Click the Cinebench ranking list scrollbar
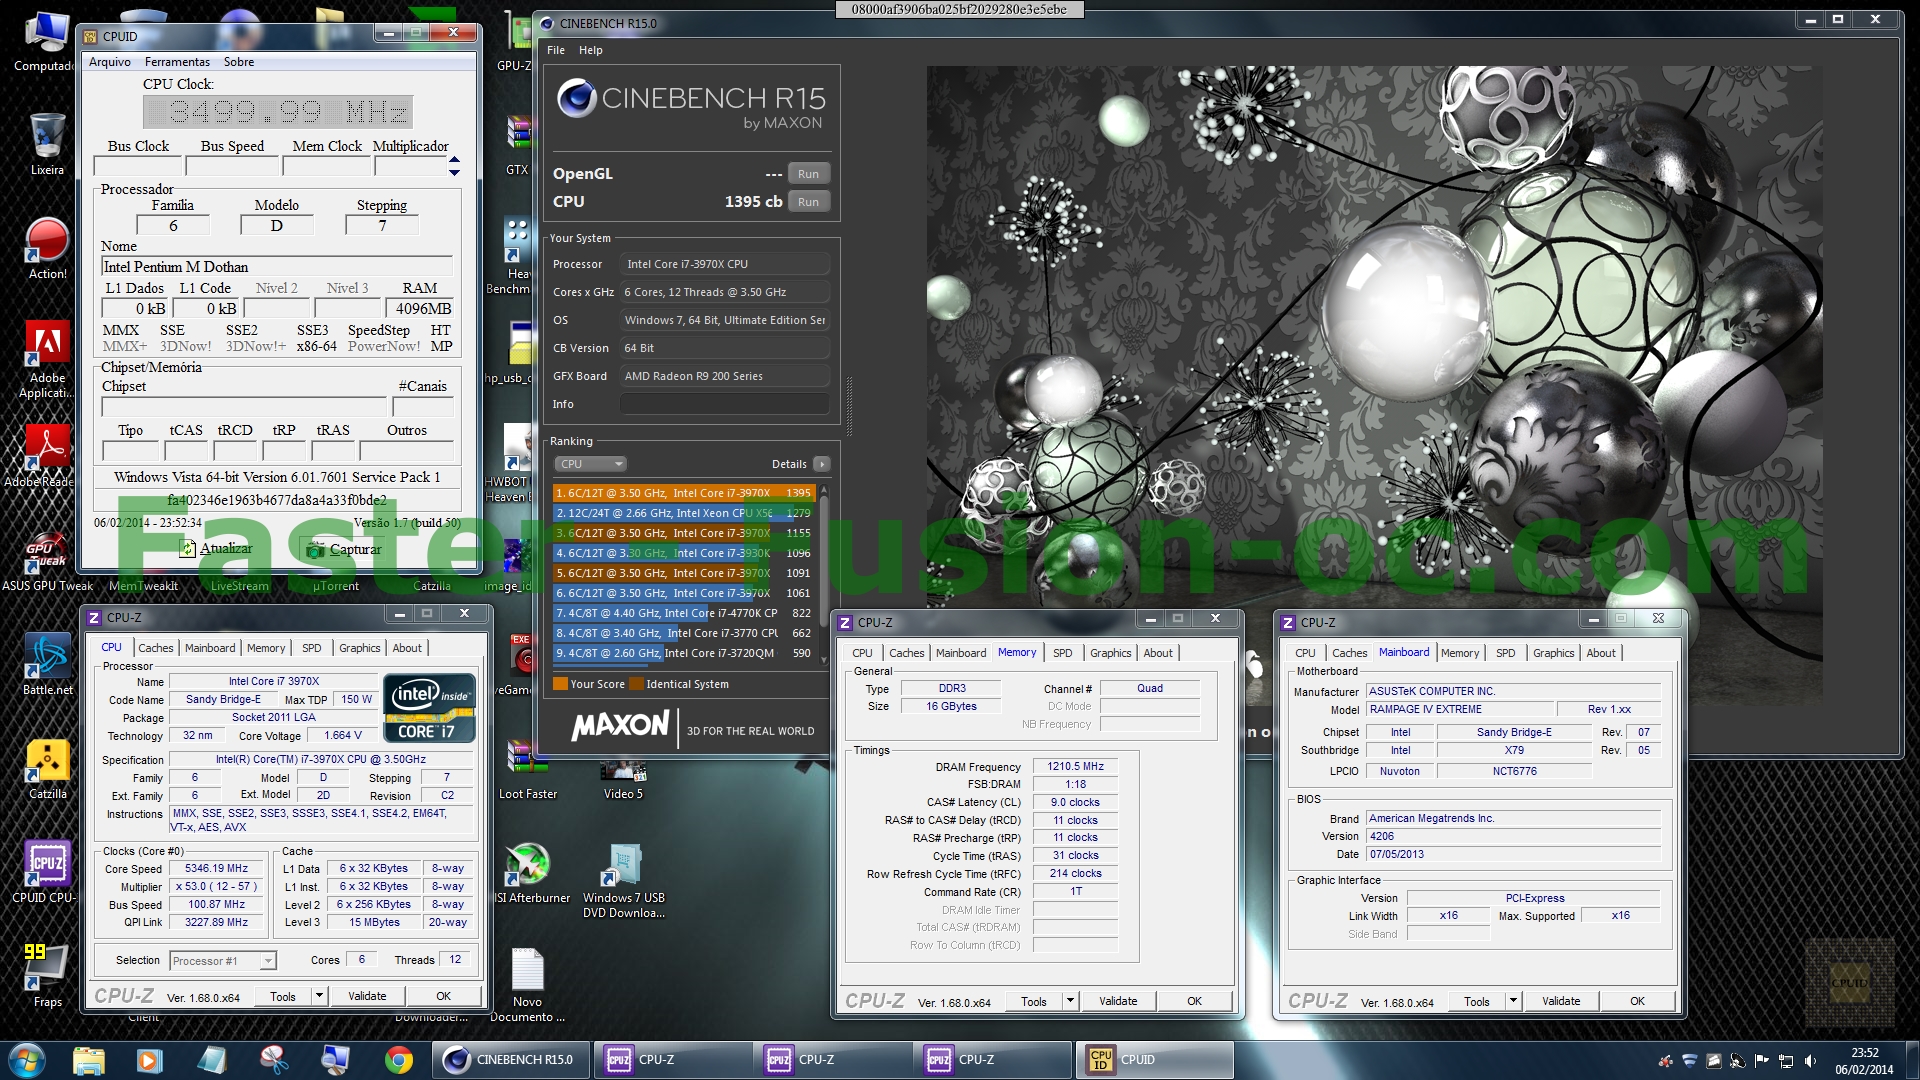This screenshot has width=1920, height=1080. pyautogui.click(x=824, y=574)
